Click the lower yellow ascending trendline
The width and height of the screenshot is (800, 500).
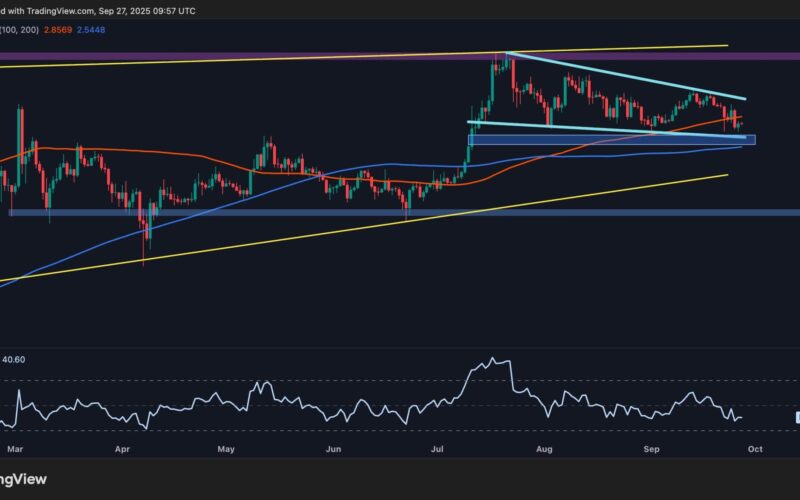tap(400, 220)
